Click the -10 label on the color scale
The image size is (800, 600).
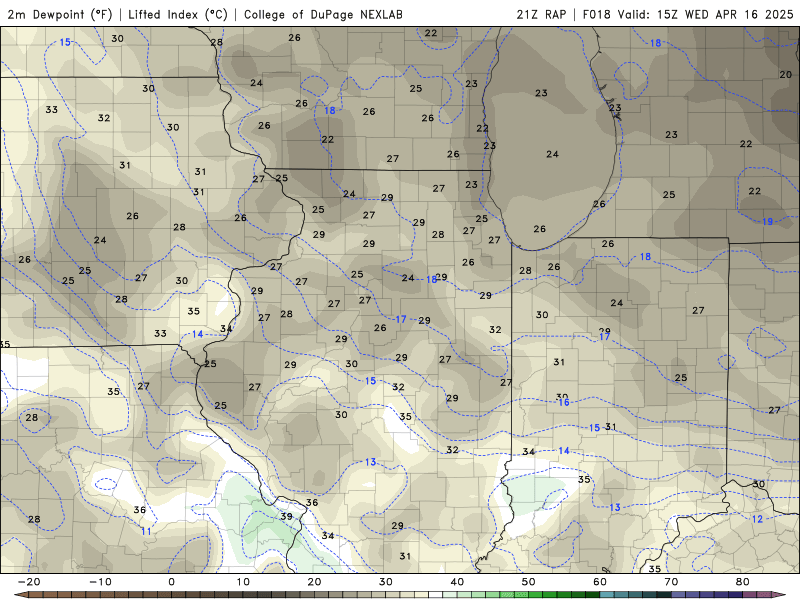[100, 582]
